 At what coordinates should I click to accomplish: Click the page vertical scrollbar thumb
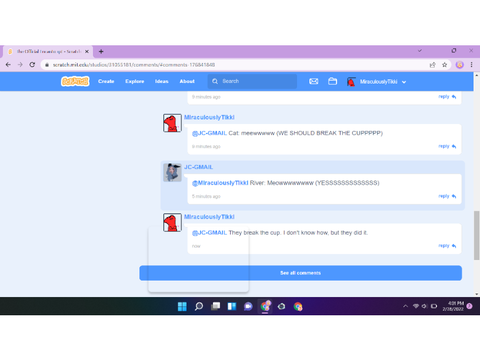tap(476, 235)
